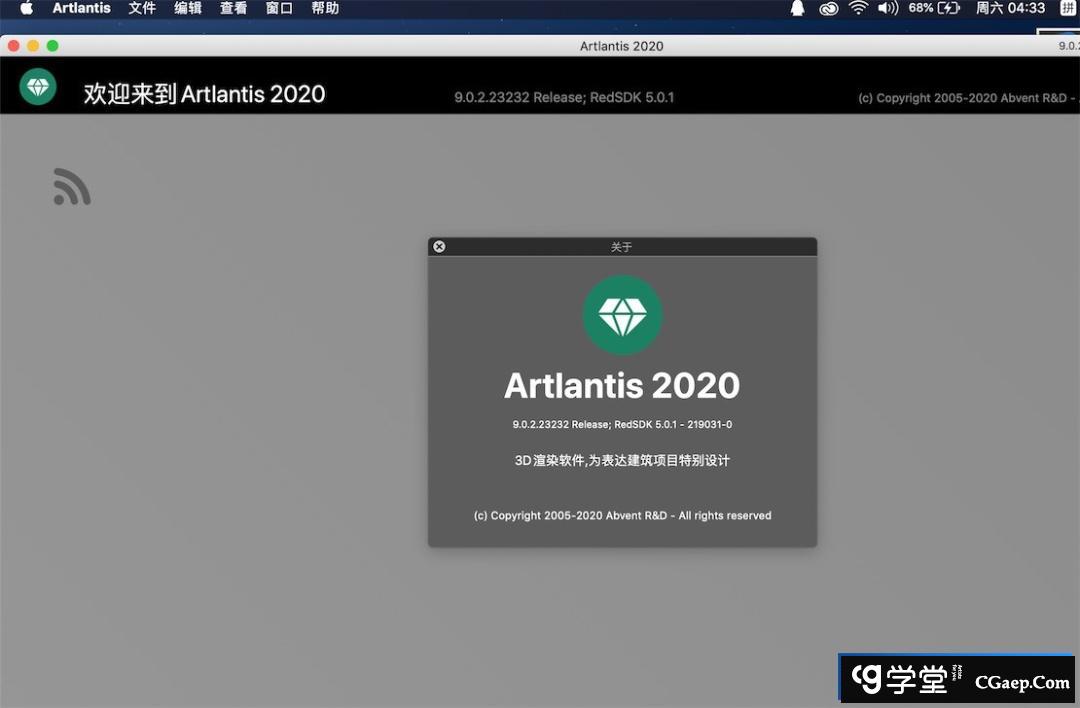
Task: Open the Apple menu
Action: (x=26, y=8)
